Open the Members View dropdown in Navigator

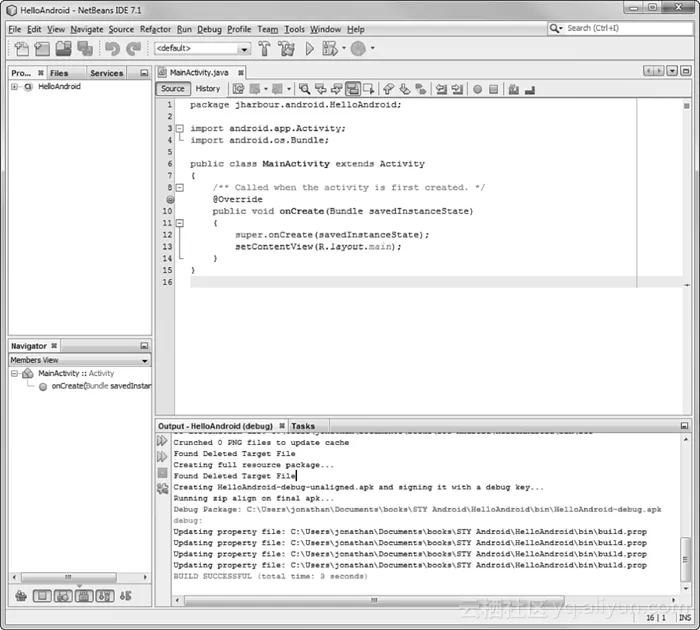79,360
